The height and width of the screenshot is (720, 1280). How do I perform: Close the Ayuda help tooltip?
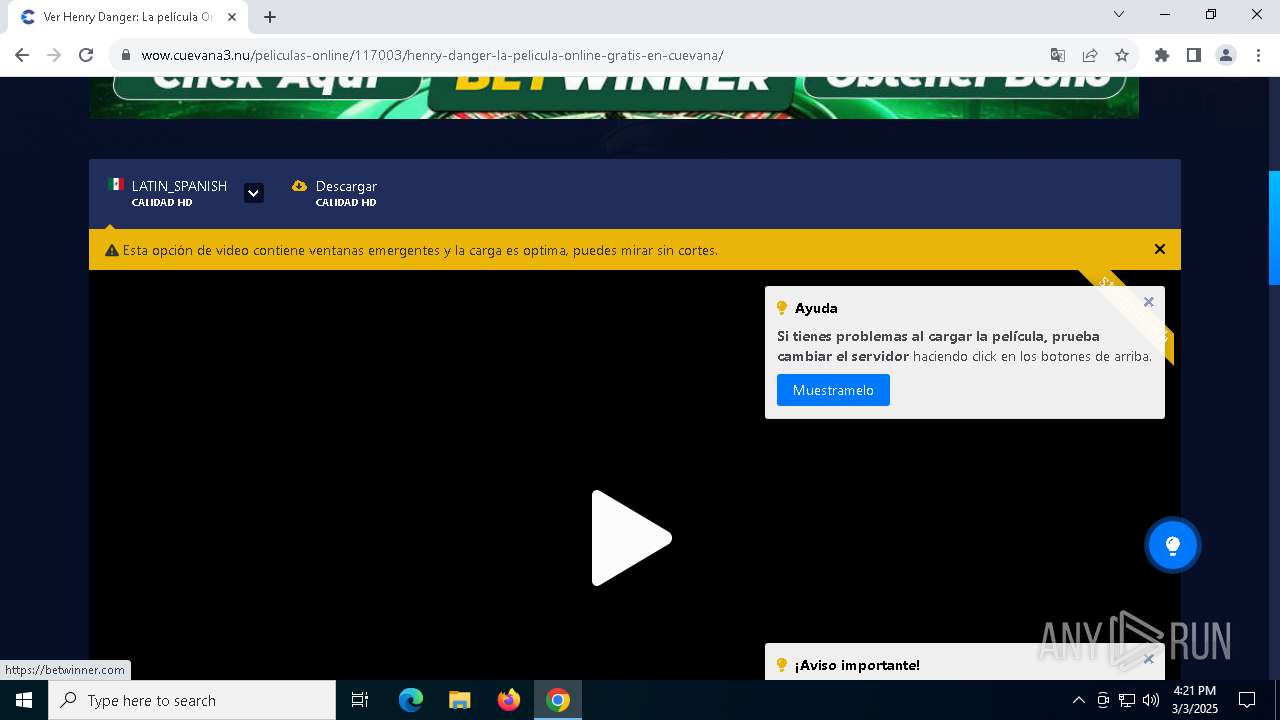point(1149,302)
